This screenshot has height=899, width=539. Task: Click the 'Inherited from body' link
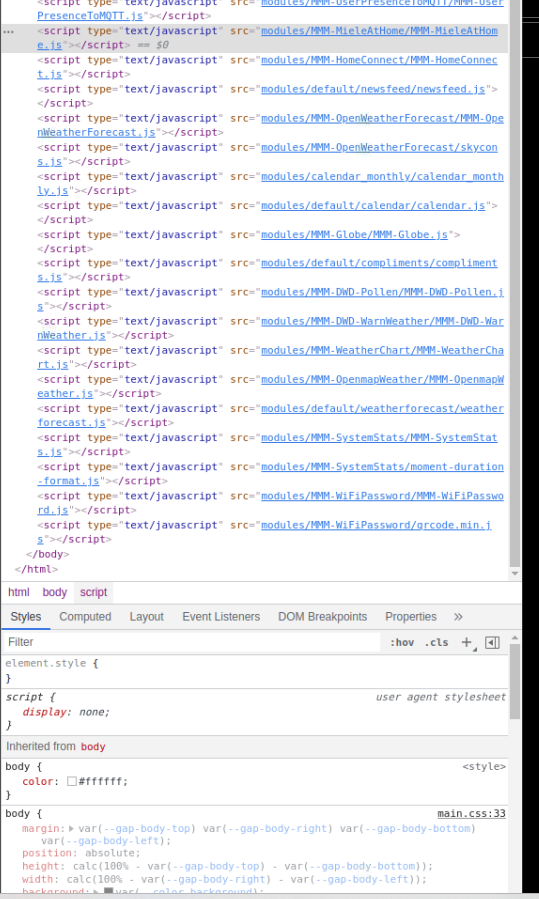coord(93,746)
